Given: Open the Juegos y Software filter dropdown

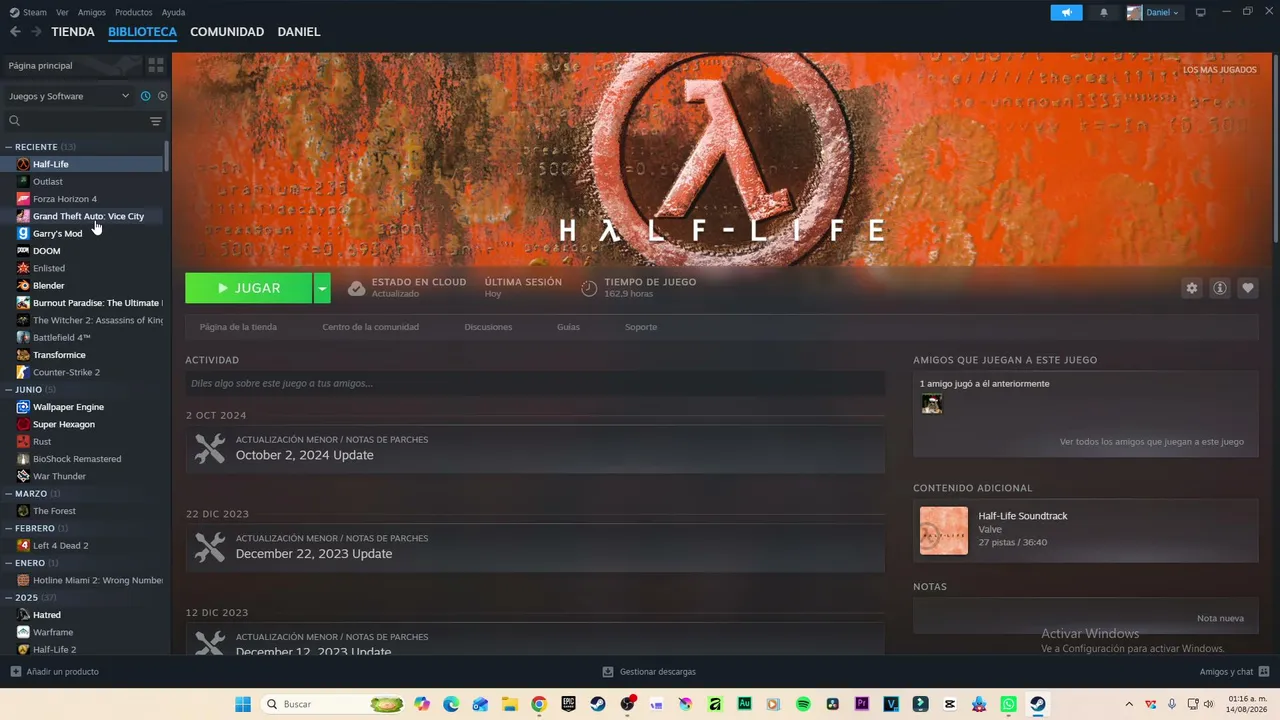Looking at the screenshot, I should click(x=69, y=96).
